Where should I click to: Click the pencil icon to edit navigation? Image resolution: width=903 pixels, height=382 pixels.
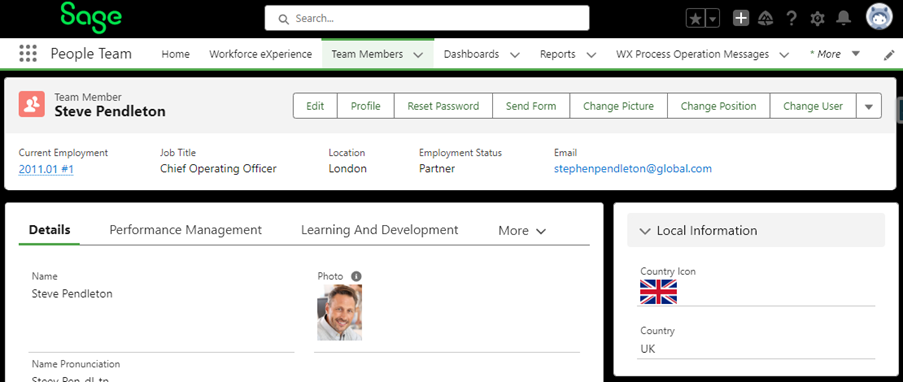point(889,55)
